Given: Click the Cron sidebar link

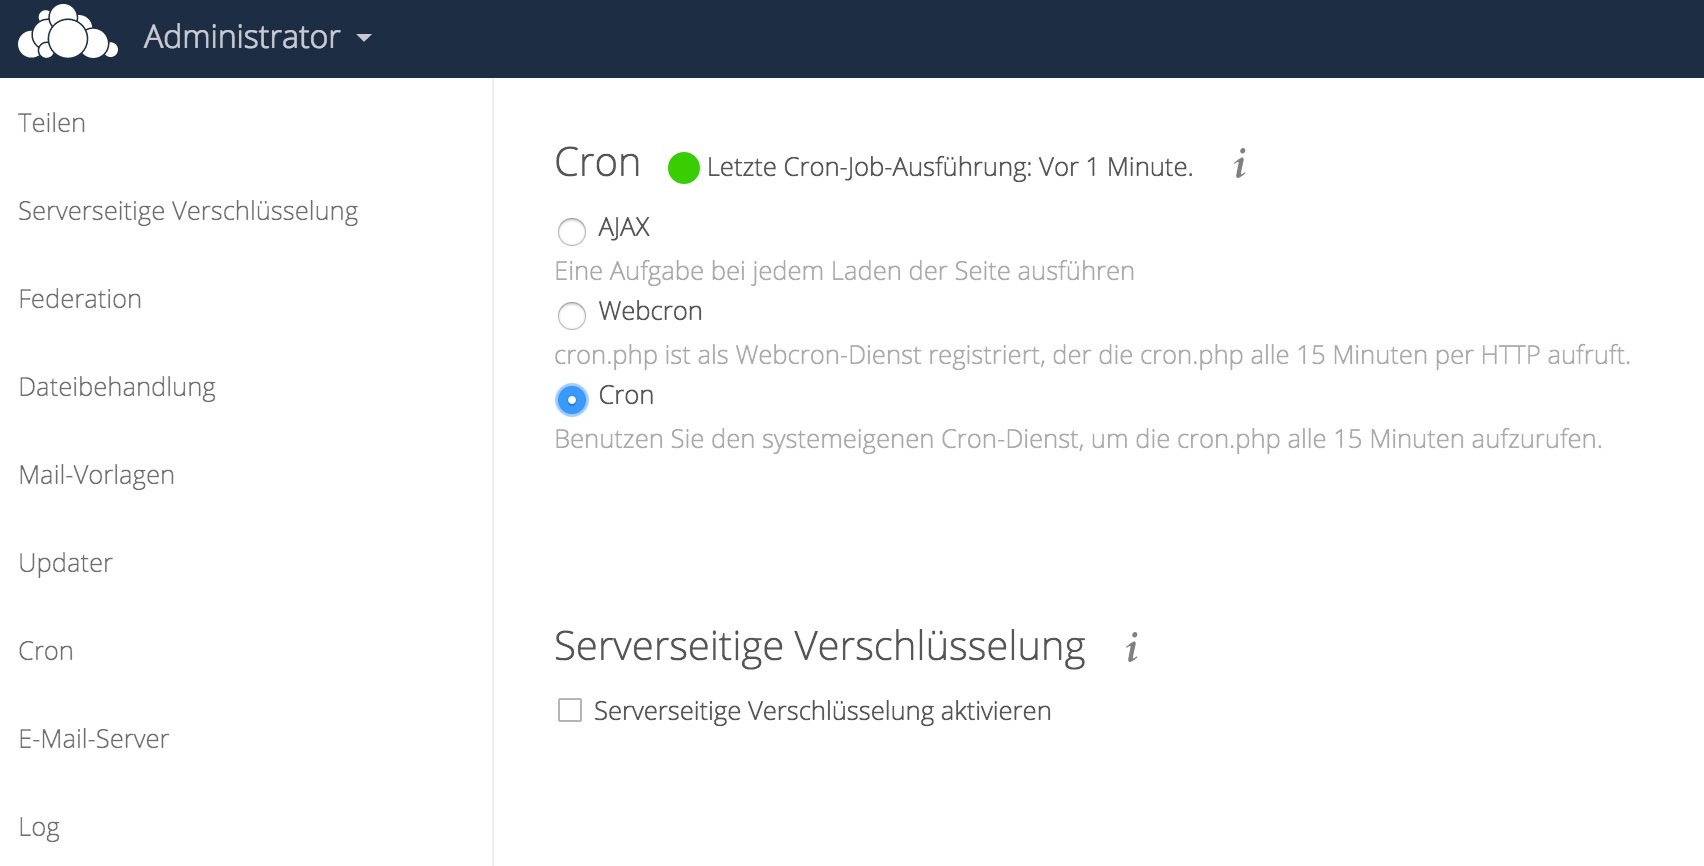Looking at the screenshot, I should (46, 651).
